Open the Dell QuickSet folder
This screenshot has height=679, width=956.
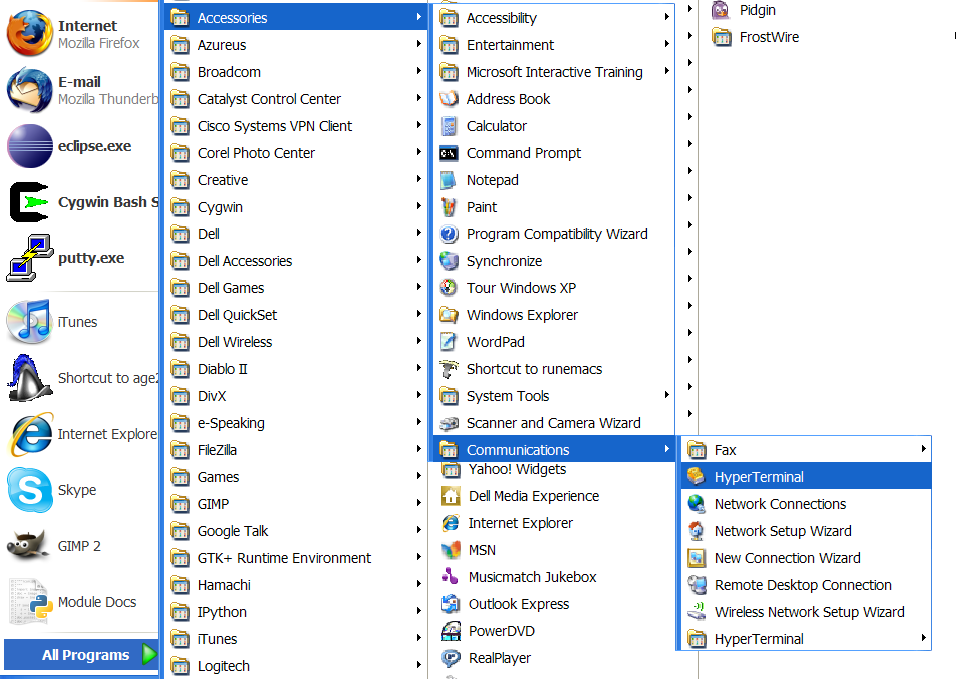click(296, 315)
